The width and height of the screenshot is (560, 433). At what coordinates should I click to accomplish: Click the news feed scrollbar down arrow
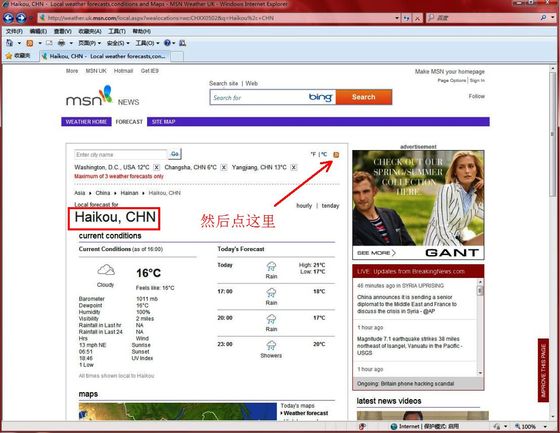coord(480,373)
